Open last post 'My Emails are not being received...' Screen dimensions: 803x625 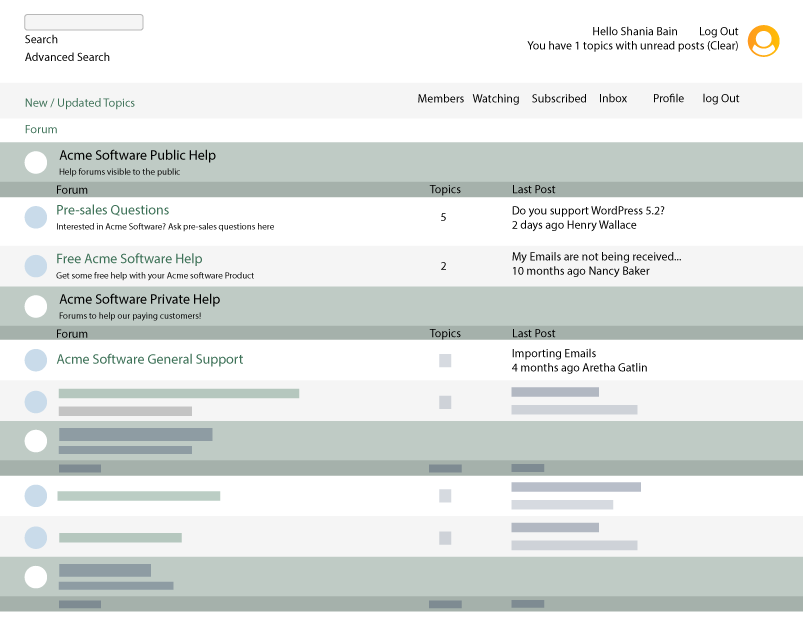click(597, 257)
